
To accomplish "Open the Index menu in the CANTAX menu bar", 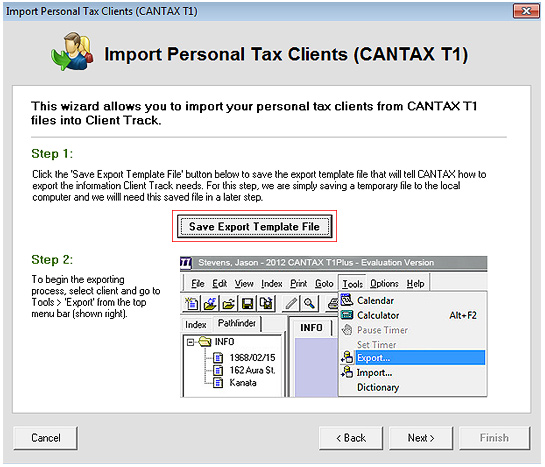I will [271, 284].
